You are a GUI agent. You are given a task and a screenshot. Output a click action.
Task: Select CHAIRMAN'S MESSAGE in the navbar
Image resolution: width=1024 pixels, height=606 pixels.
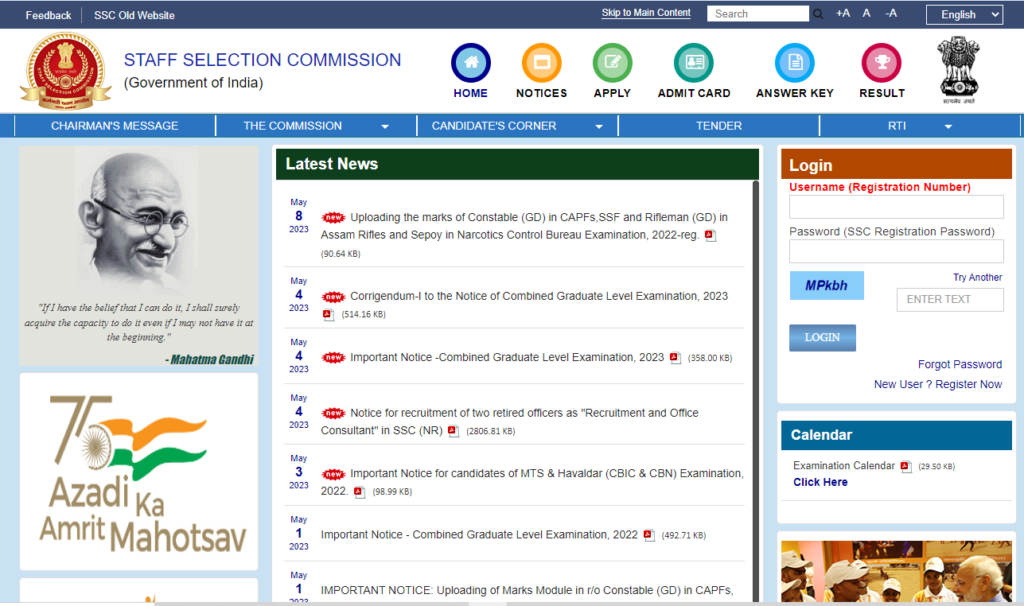(x=113, y=125)
